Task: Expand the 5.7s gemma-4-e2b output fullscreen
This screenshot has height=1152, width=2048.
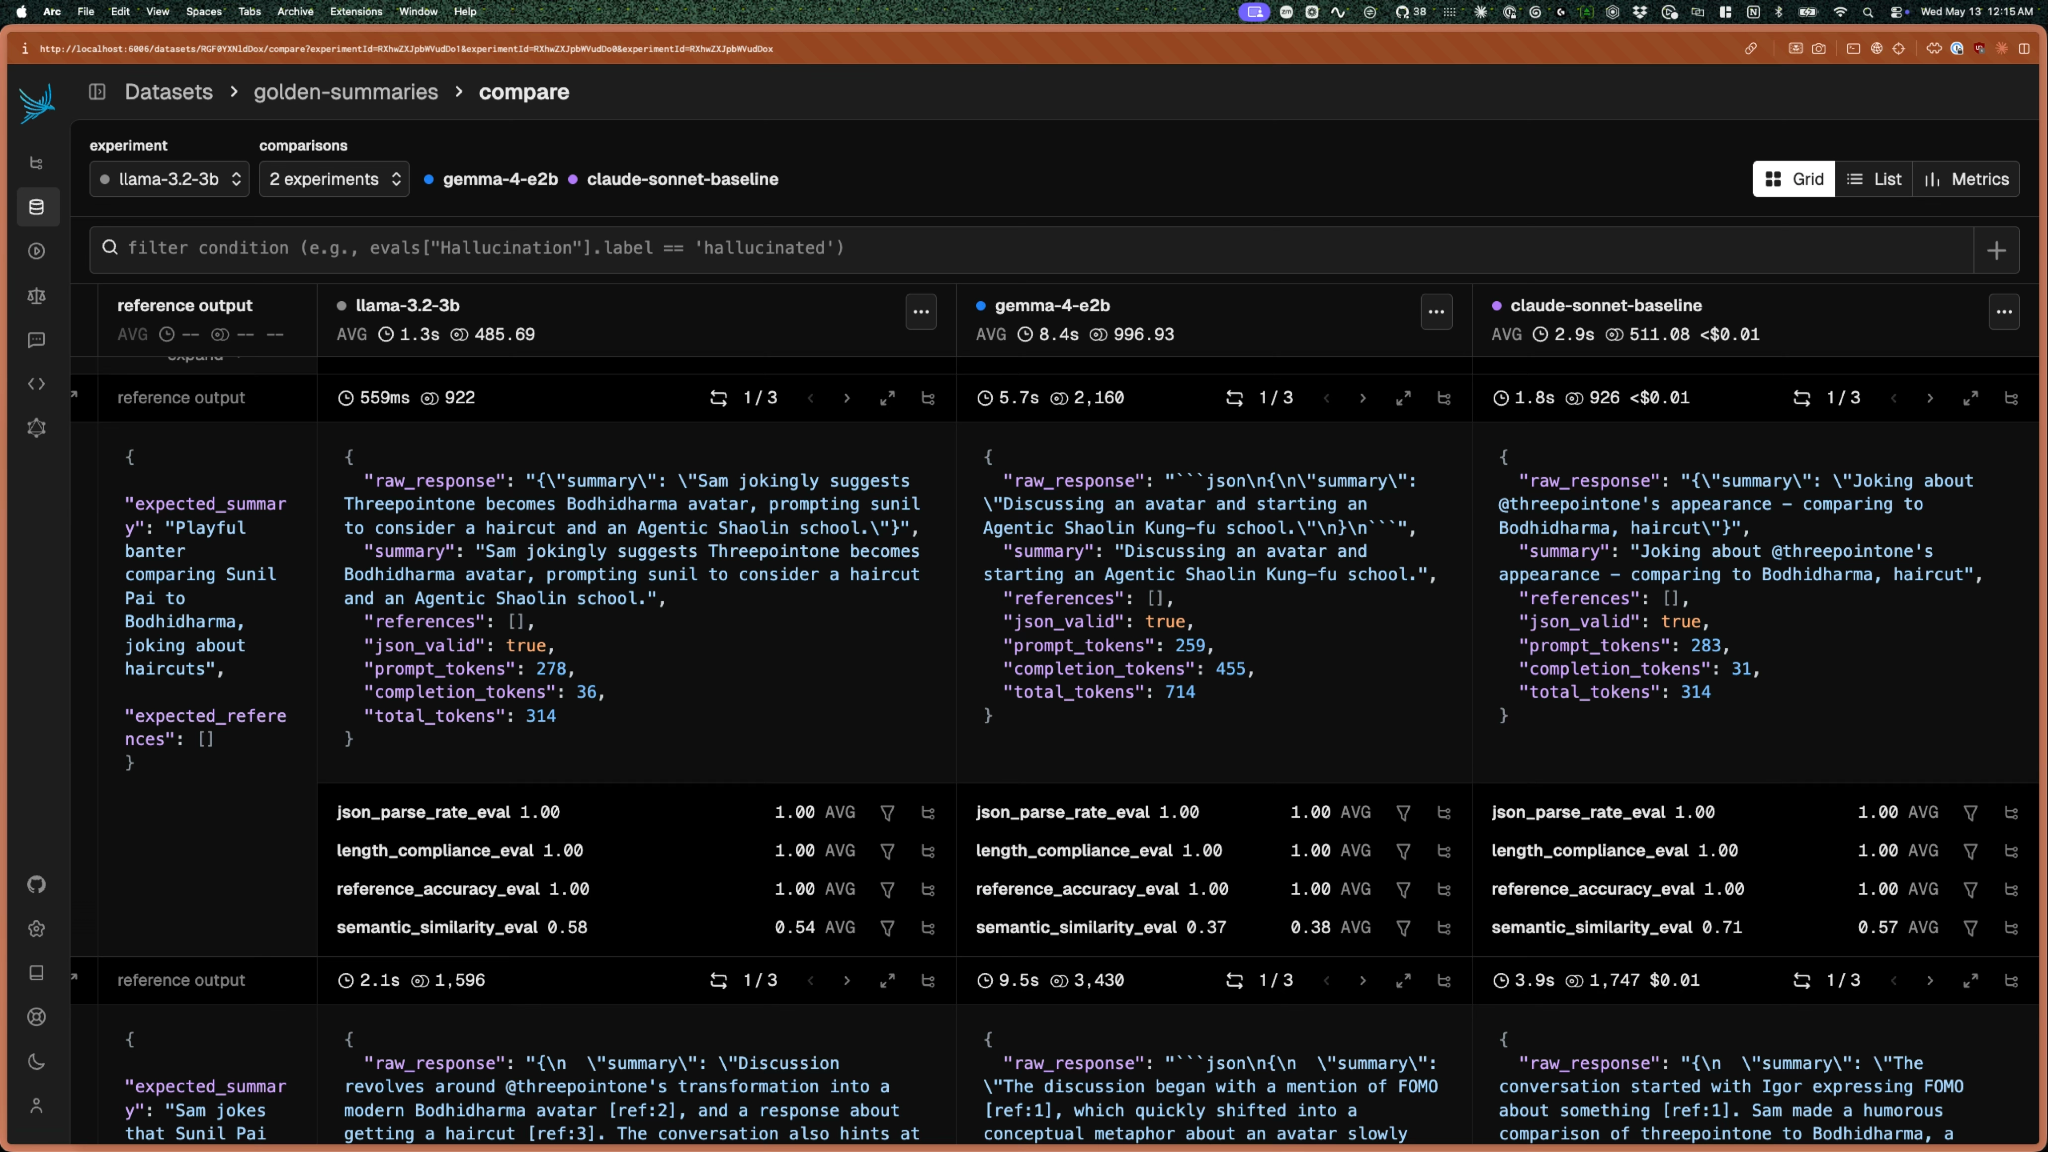Action: (x=1403, y=398)
